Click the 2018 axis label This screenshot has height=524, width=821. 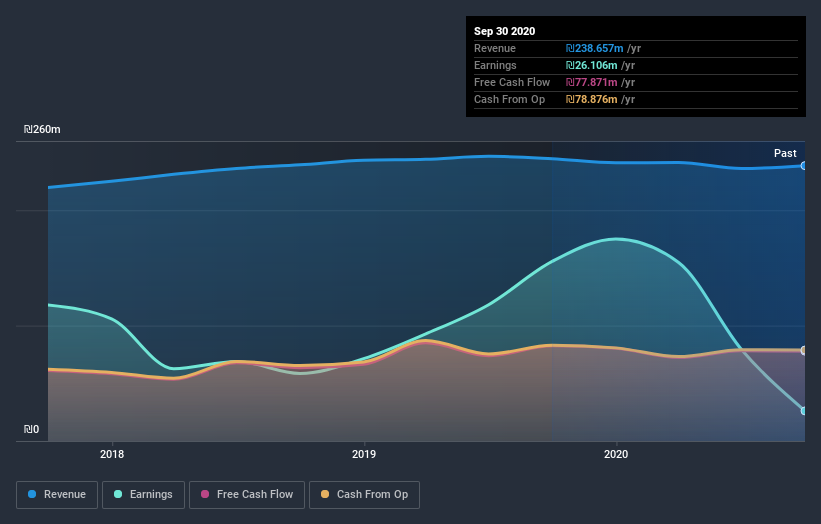pyautogui.click(x=112, y=454)
